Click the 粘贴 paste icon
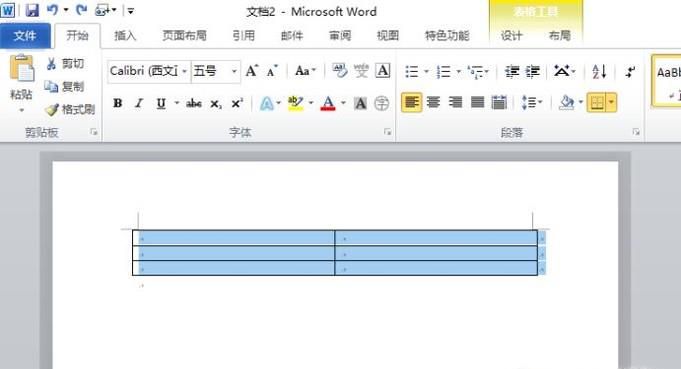This screenshot has width=681, height=369. pos(21,69)
